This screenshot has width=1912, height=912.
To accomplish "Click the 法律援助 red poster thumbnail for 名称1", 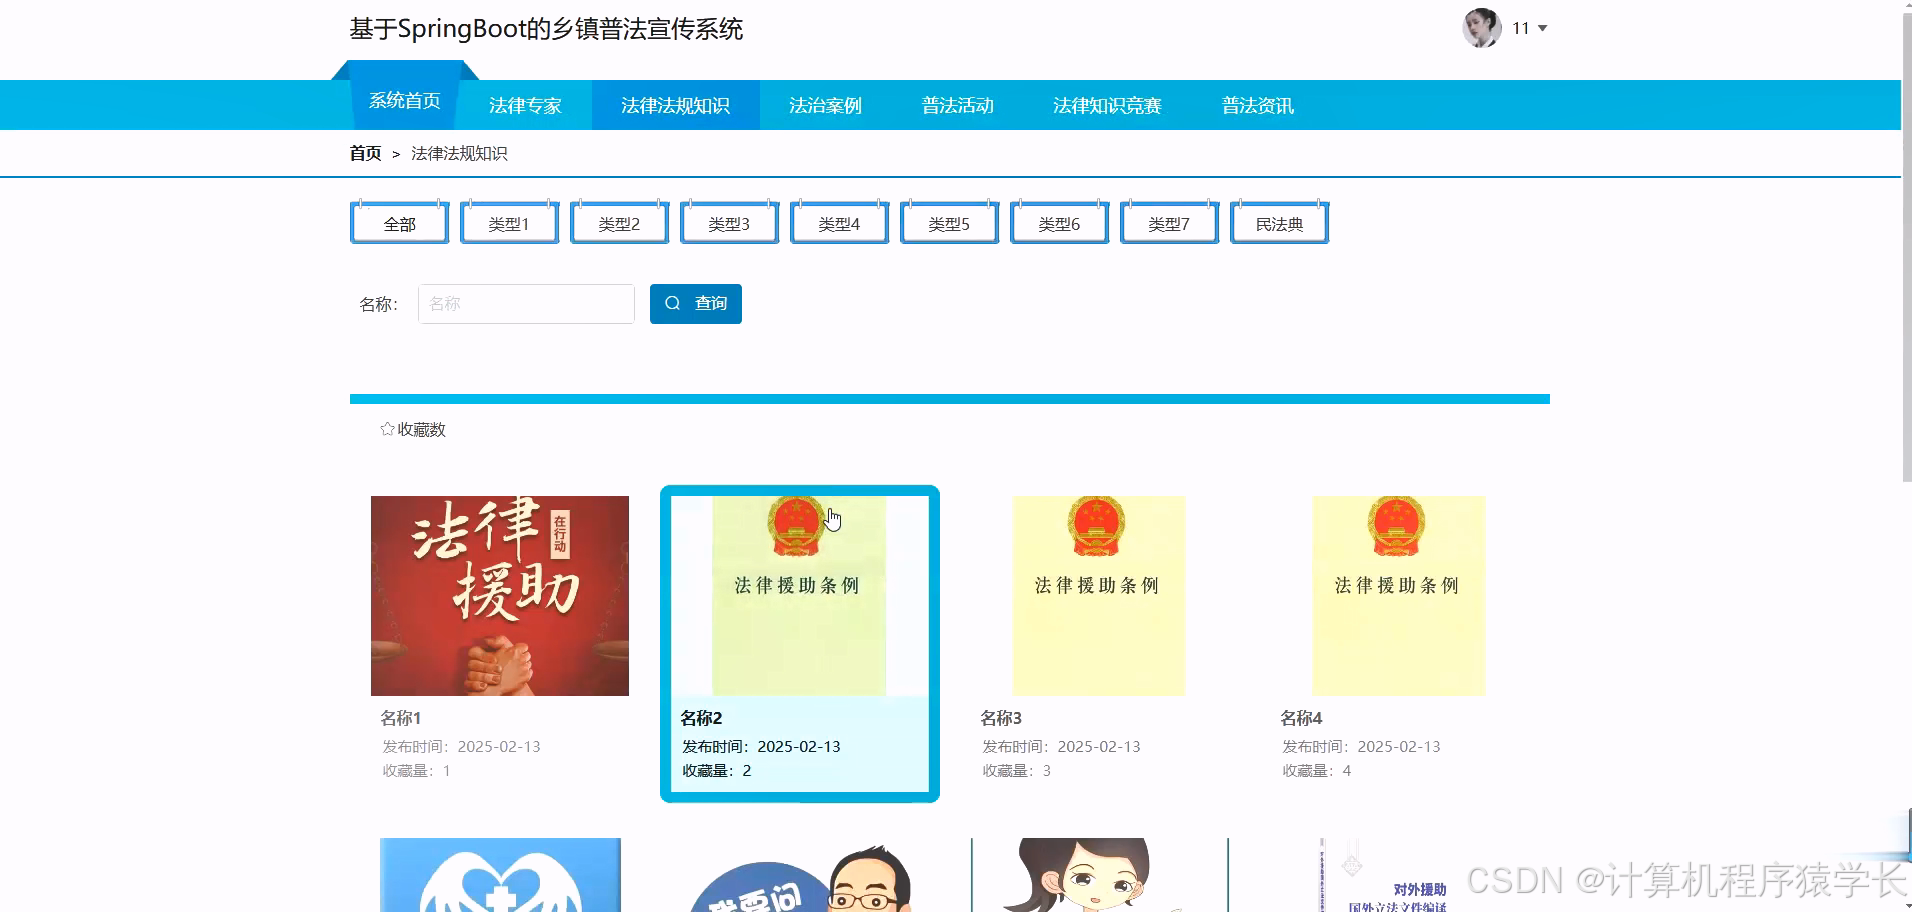I will [500, 595].
